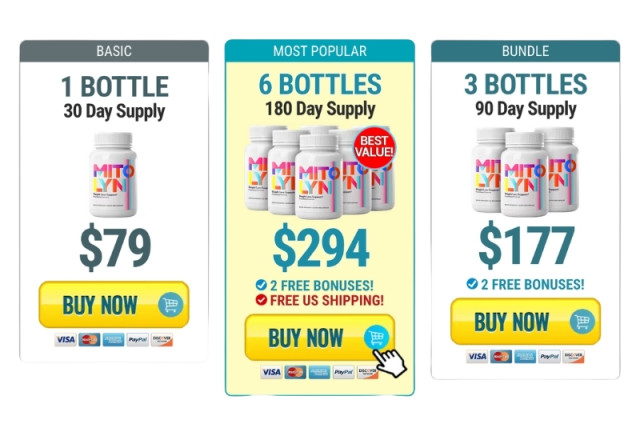The width and height of the screenshot is (640, 440).
Task: Select the Most Popular plan header
Action: click(x=320, y=51)
